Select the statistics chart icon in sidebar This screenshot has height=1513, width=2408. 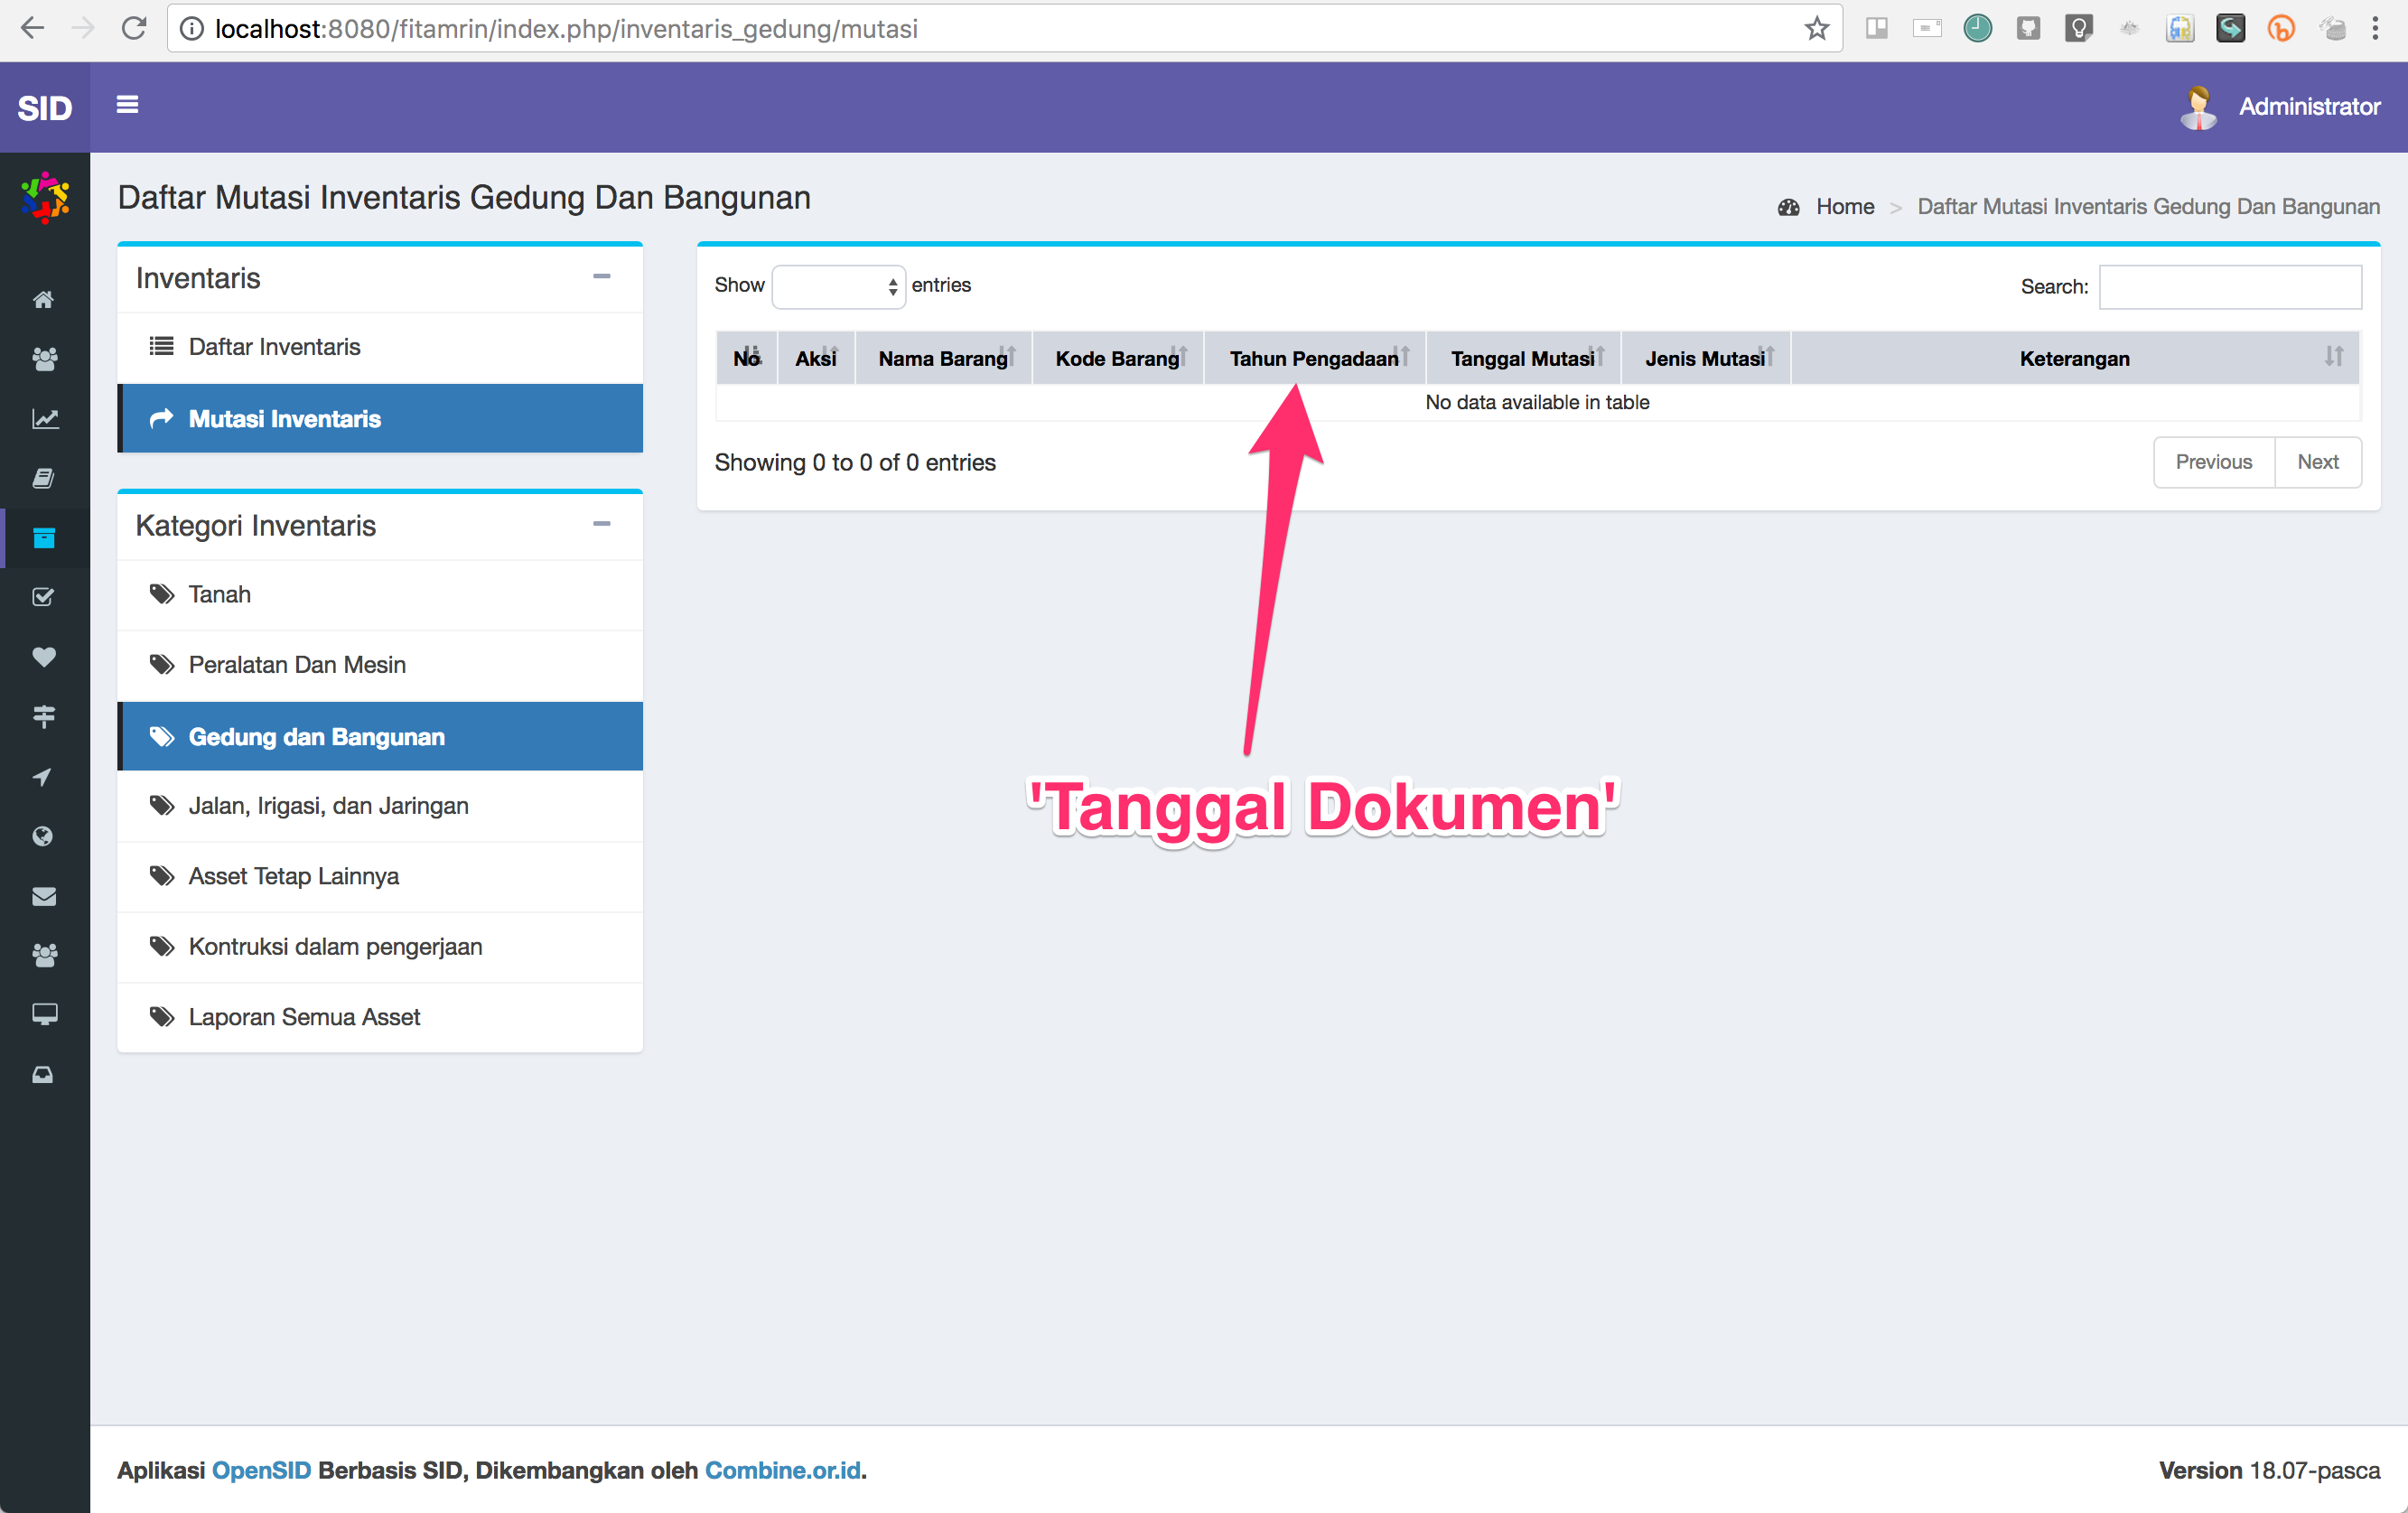pos(44,419)
